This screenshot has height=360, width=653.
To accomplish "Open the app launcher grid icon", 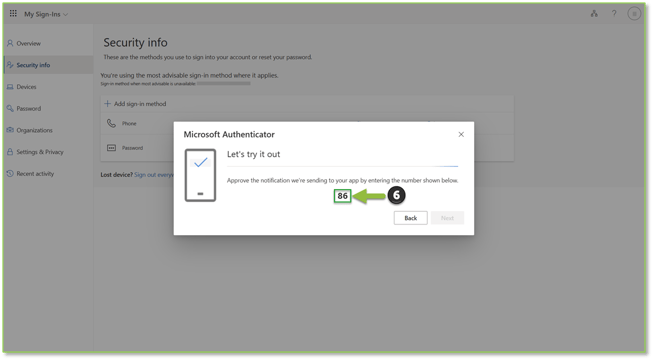I will [x=13, y=13].
